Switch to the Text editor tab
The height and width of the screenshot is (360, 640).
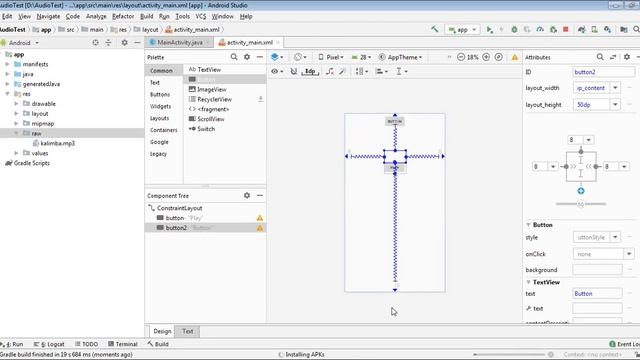point(187,331)
